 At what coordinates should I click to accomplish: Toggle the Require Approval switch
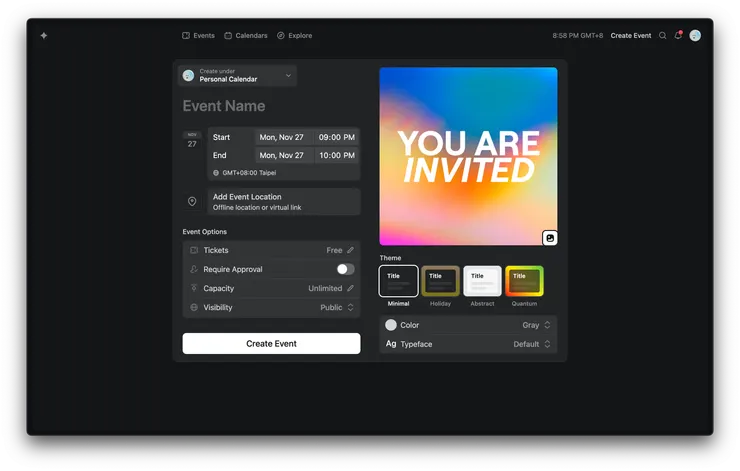pyautogui.click(x=345, y=269)
